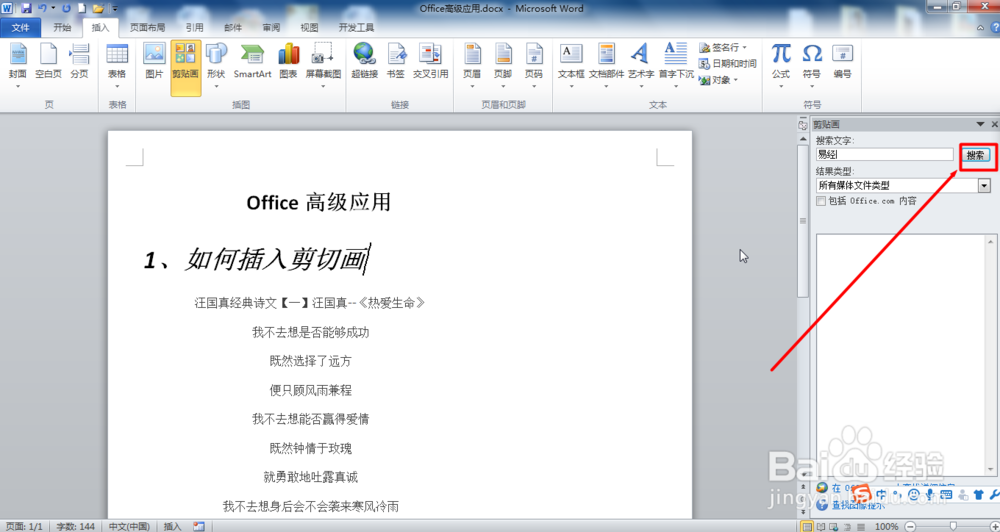Open the Find image hints (查找图像提示) link
The height and width of the screenshot is (532, 1000).
pos(858,505)
